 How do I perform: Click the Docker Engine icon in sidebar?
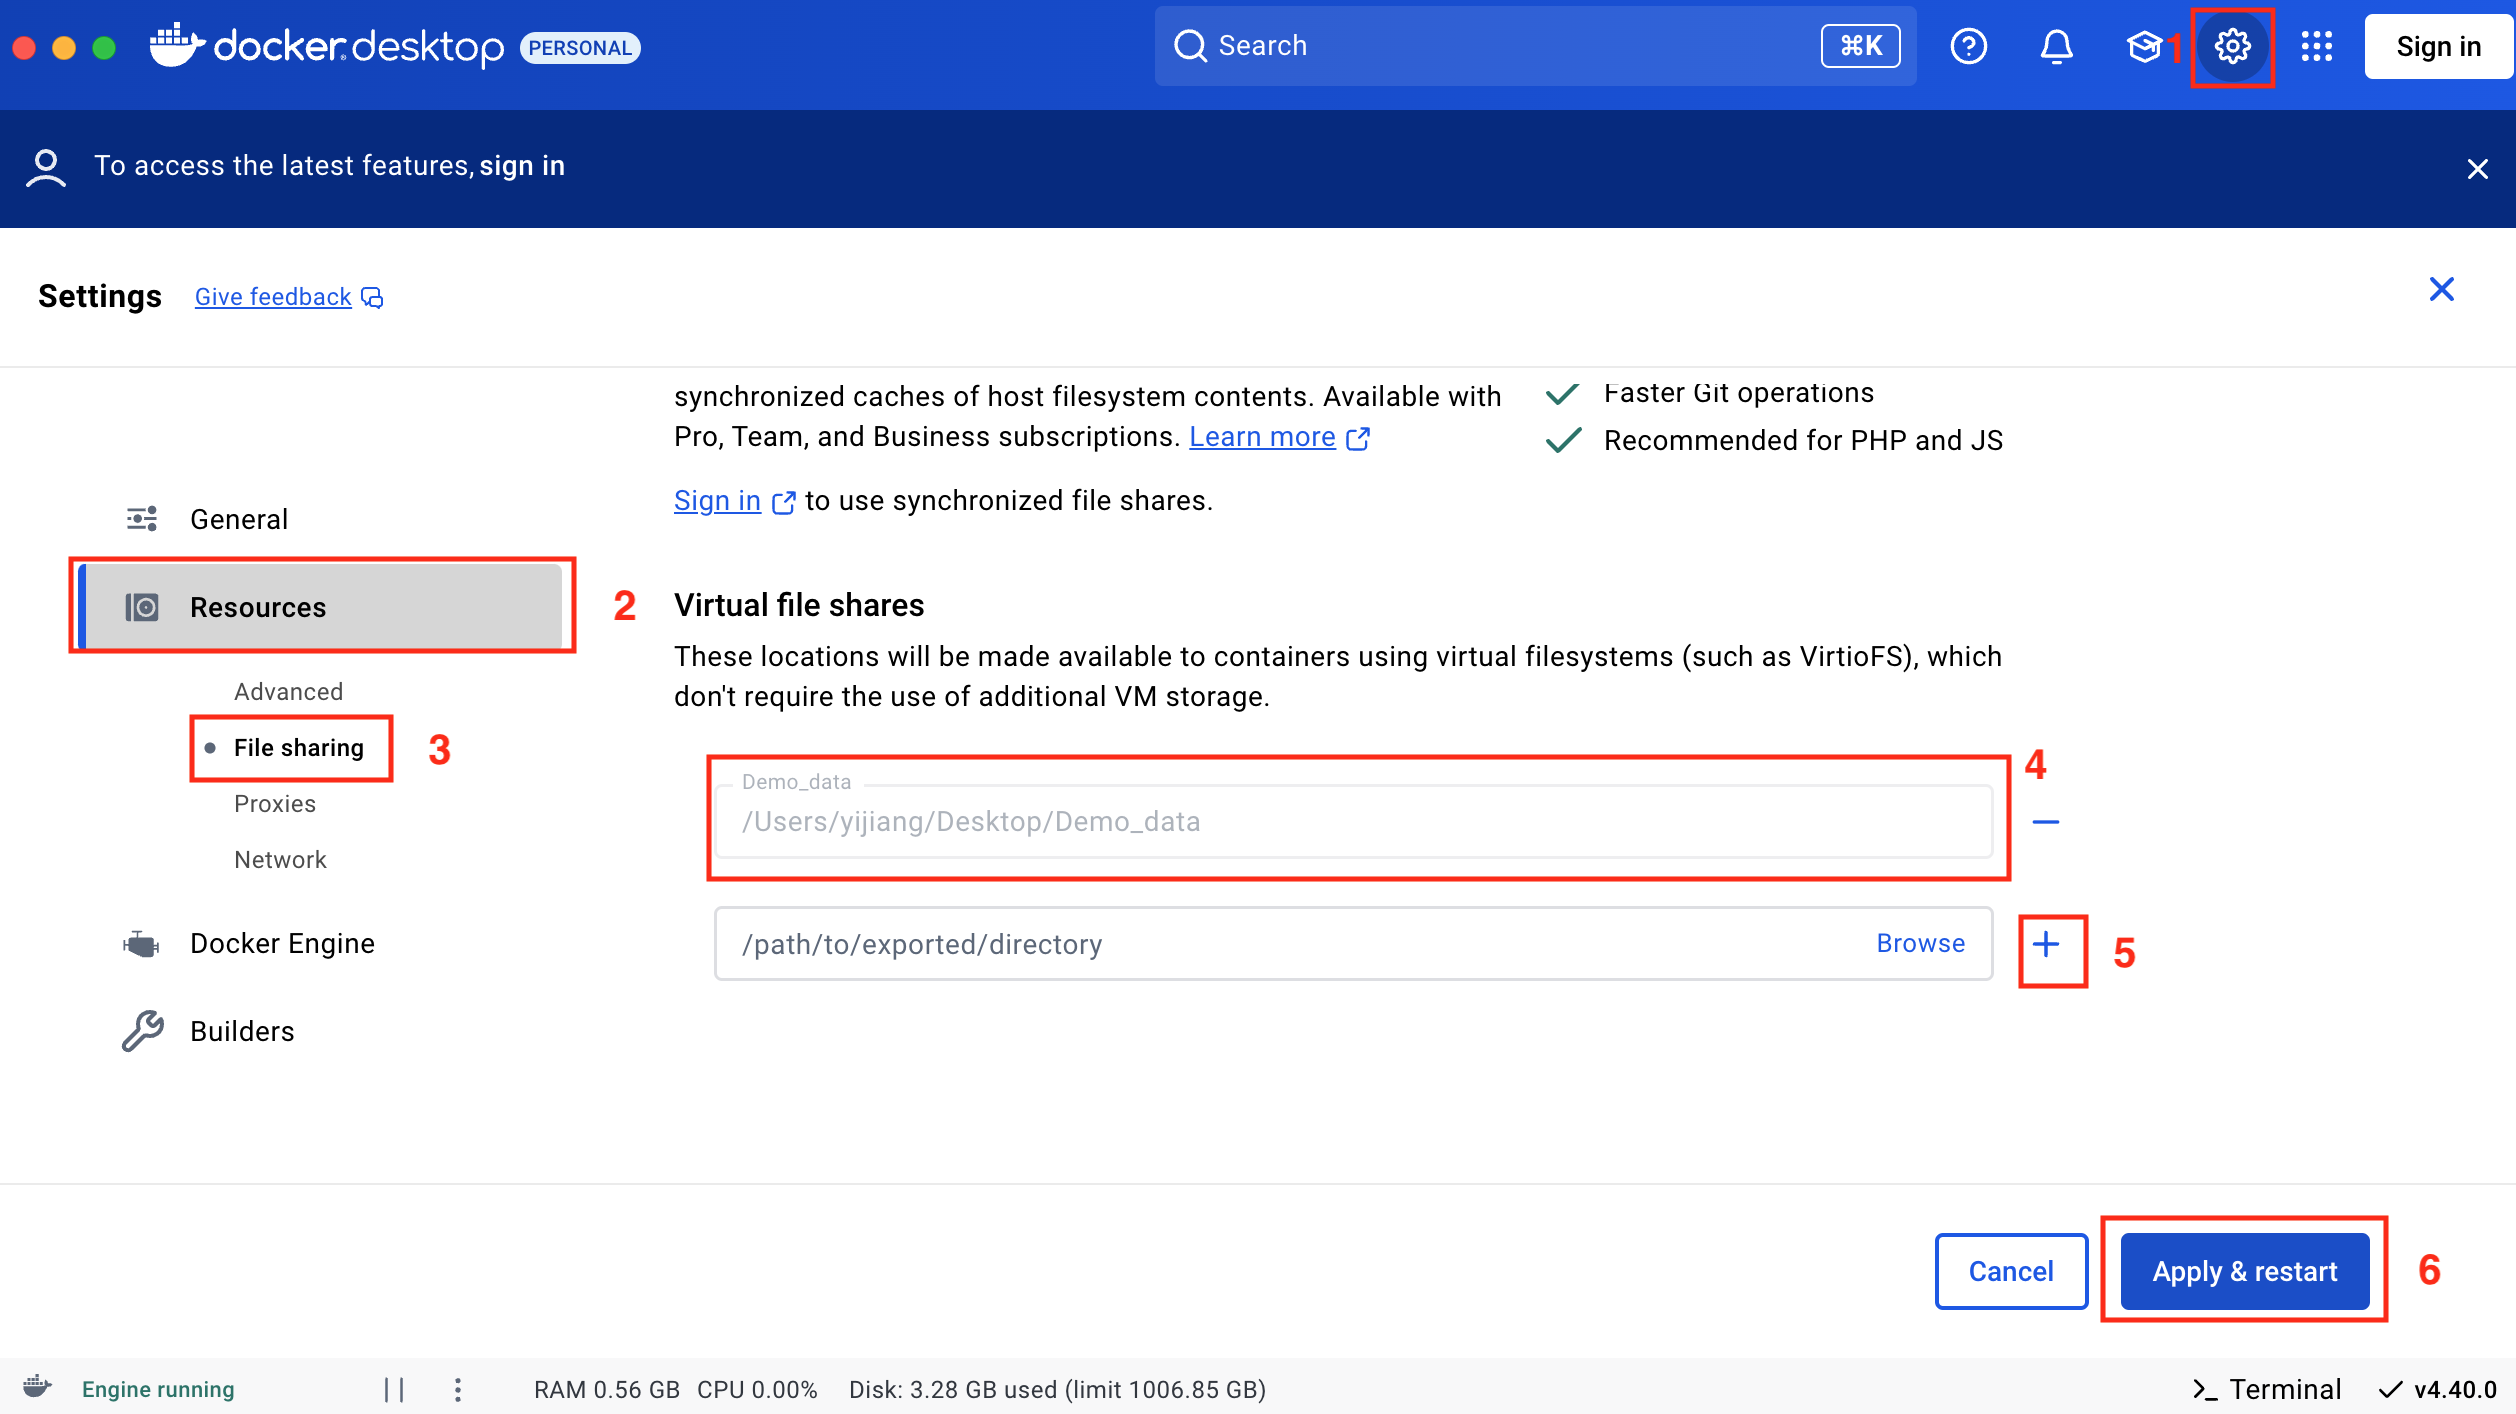click(141, 943)
